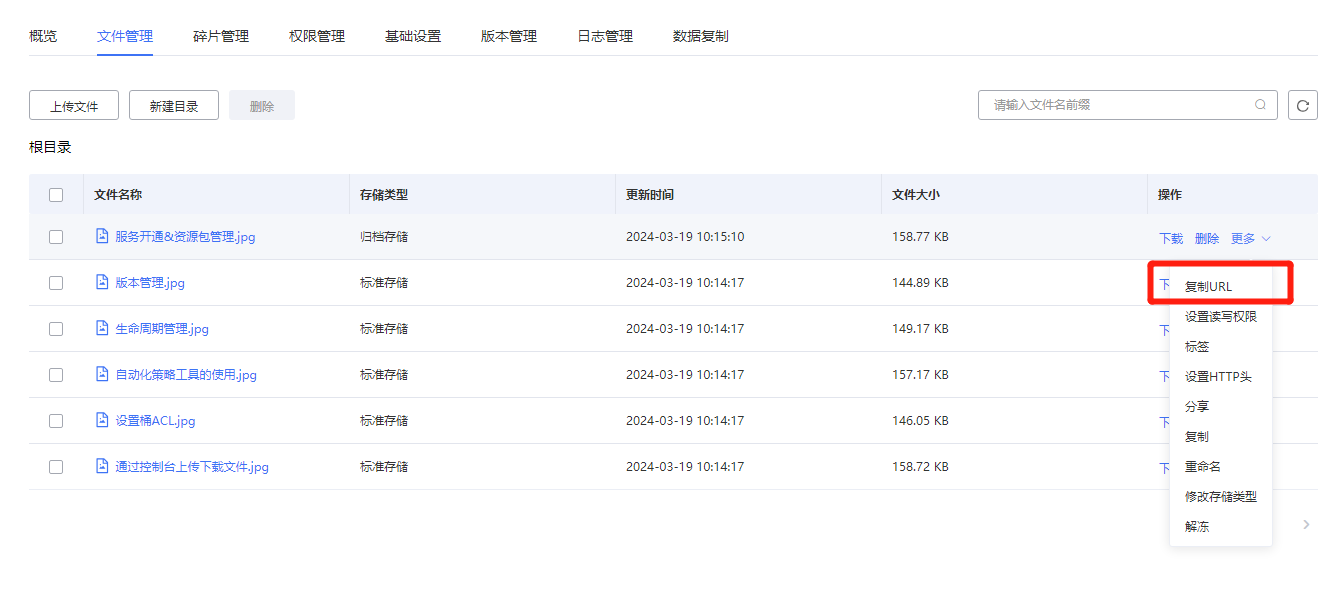This screenshot has height=589, width=1341.
Task: Select 设置读写权限 in the more menu
Action: click(1220, 317)
